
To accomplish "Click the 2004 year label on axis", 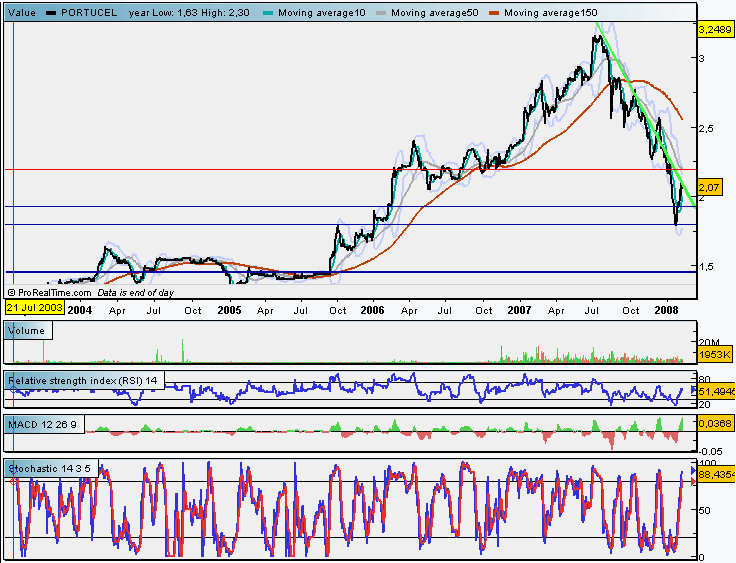I will tap(79, 310).
